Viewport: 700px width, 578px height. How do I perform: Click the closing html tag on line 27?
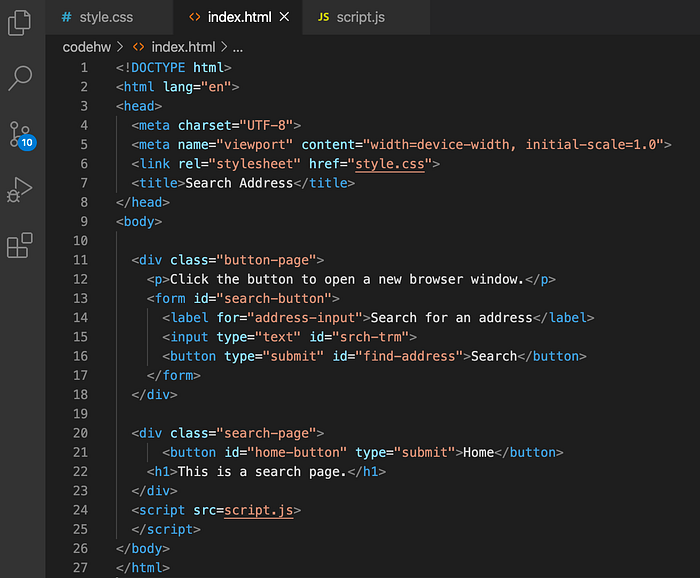[143, 568]
